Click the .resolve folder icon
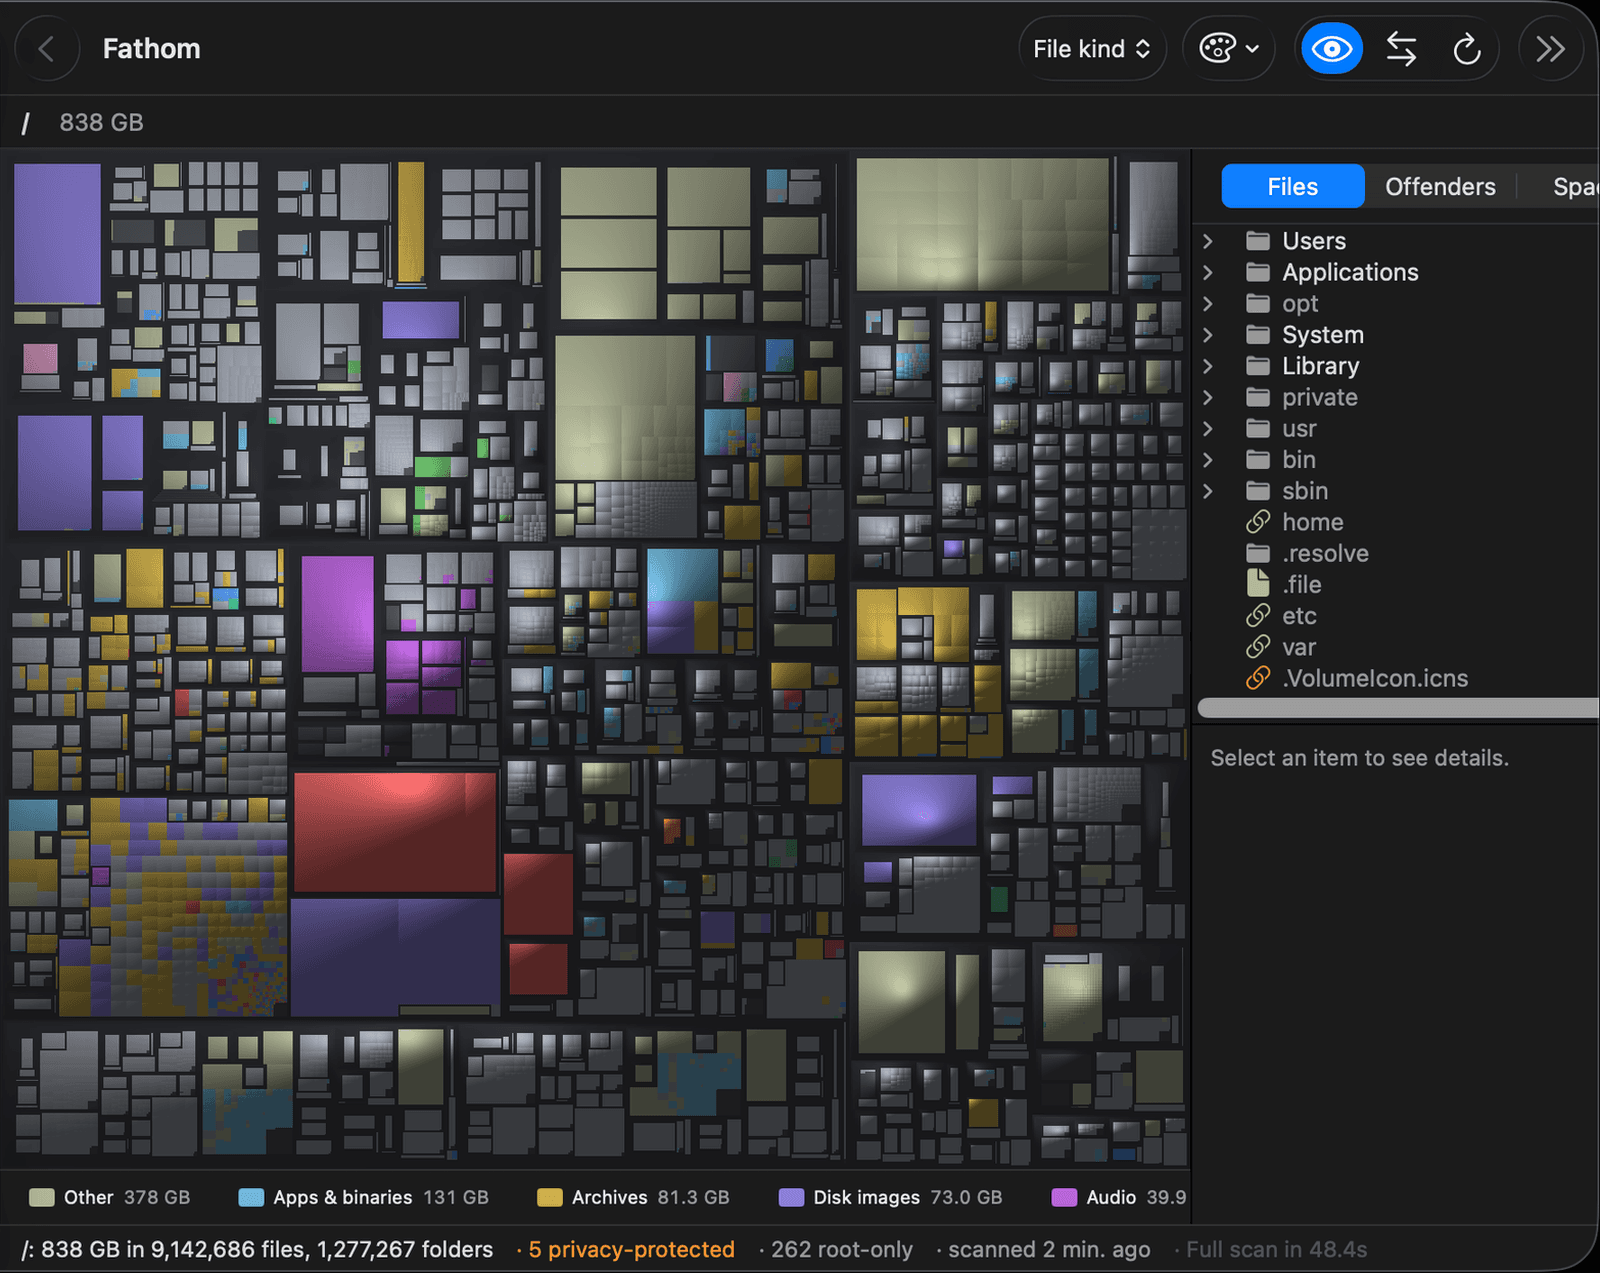1600x1273 pixels. tap(1258, 553)
